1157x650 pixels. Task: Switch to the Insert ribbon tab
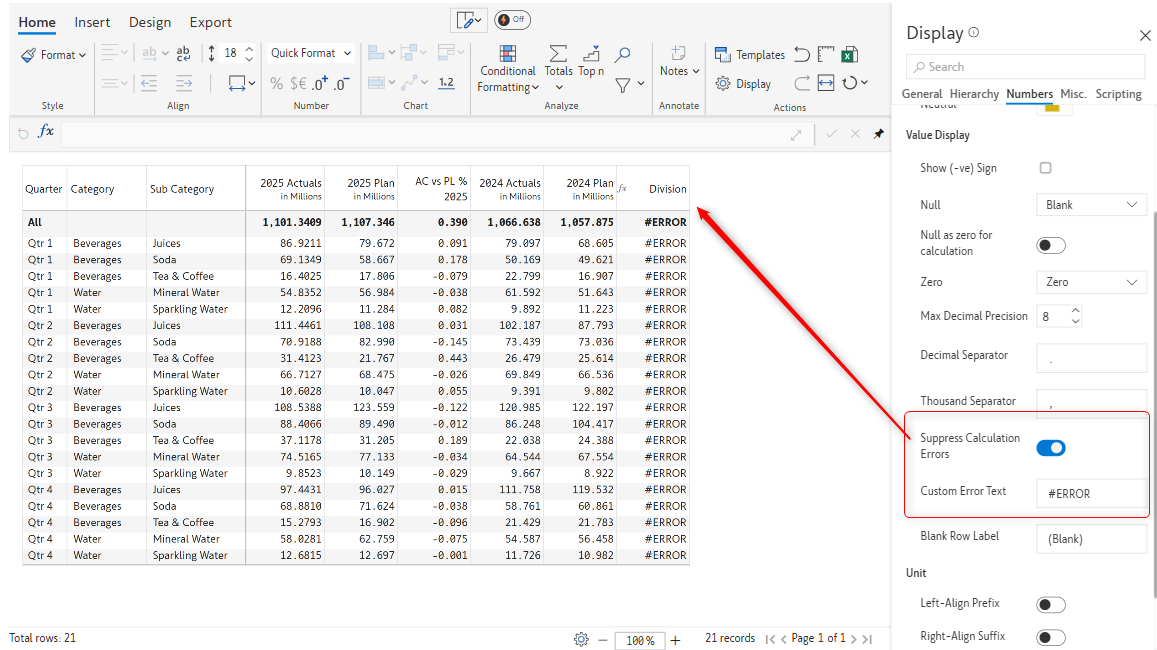tap(92, 22)
